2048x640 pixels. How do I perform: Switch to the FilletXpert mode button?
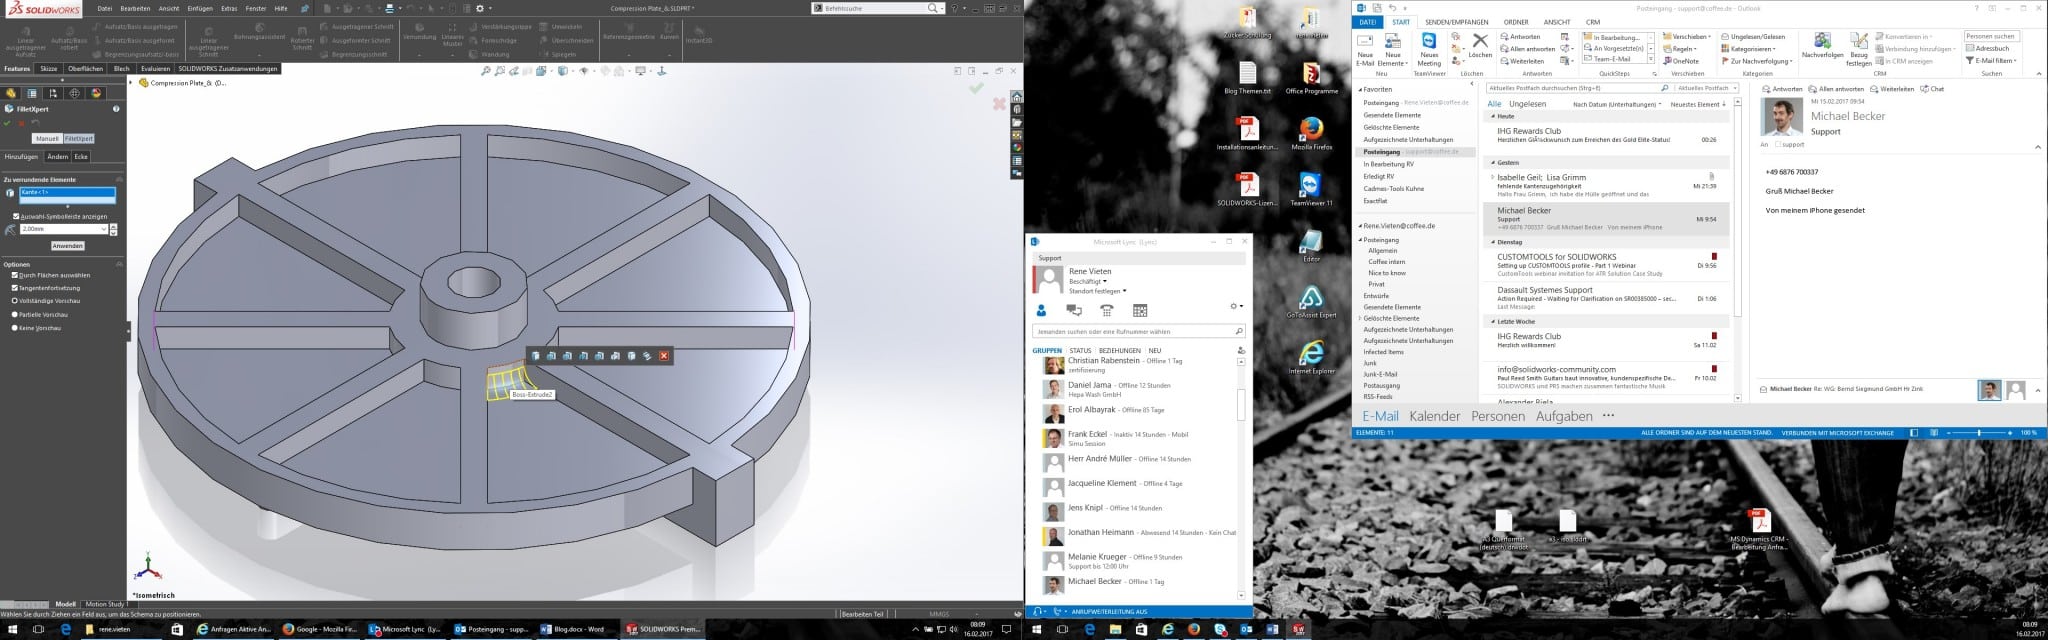tap(79, 139)
